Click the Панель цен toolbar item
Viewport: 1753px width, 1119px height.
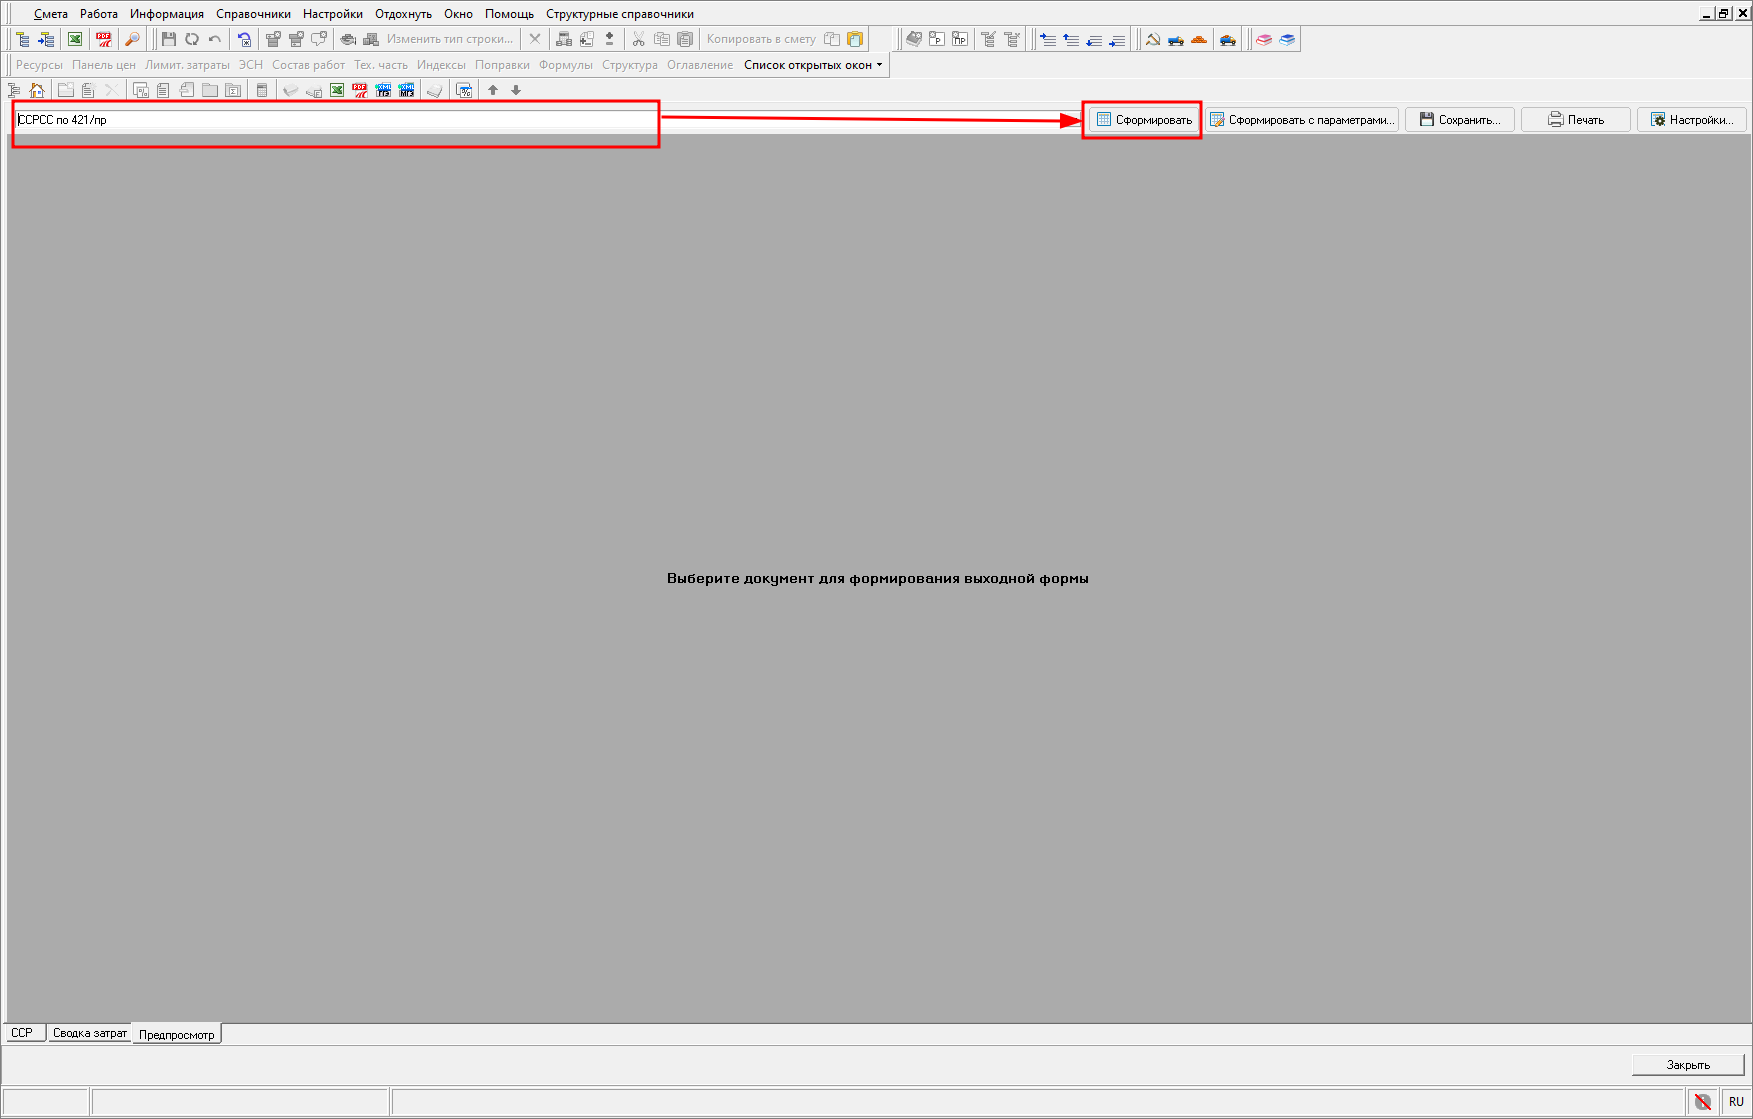104,65
